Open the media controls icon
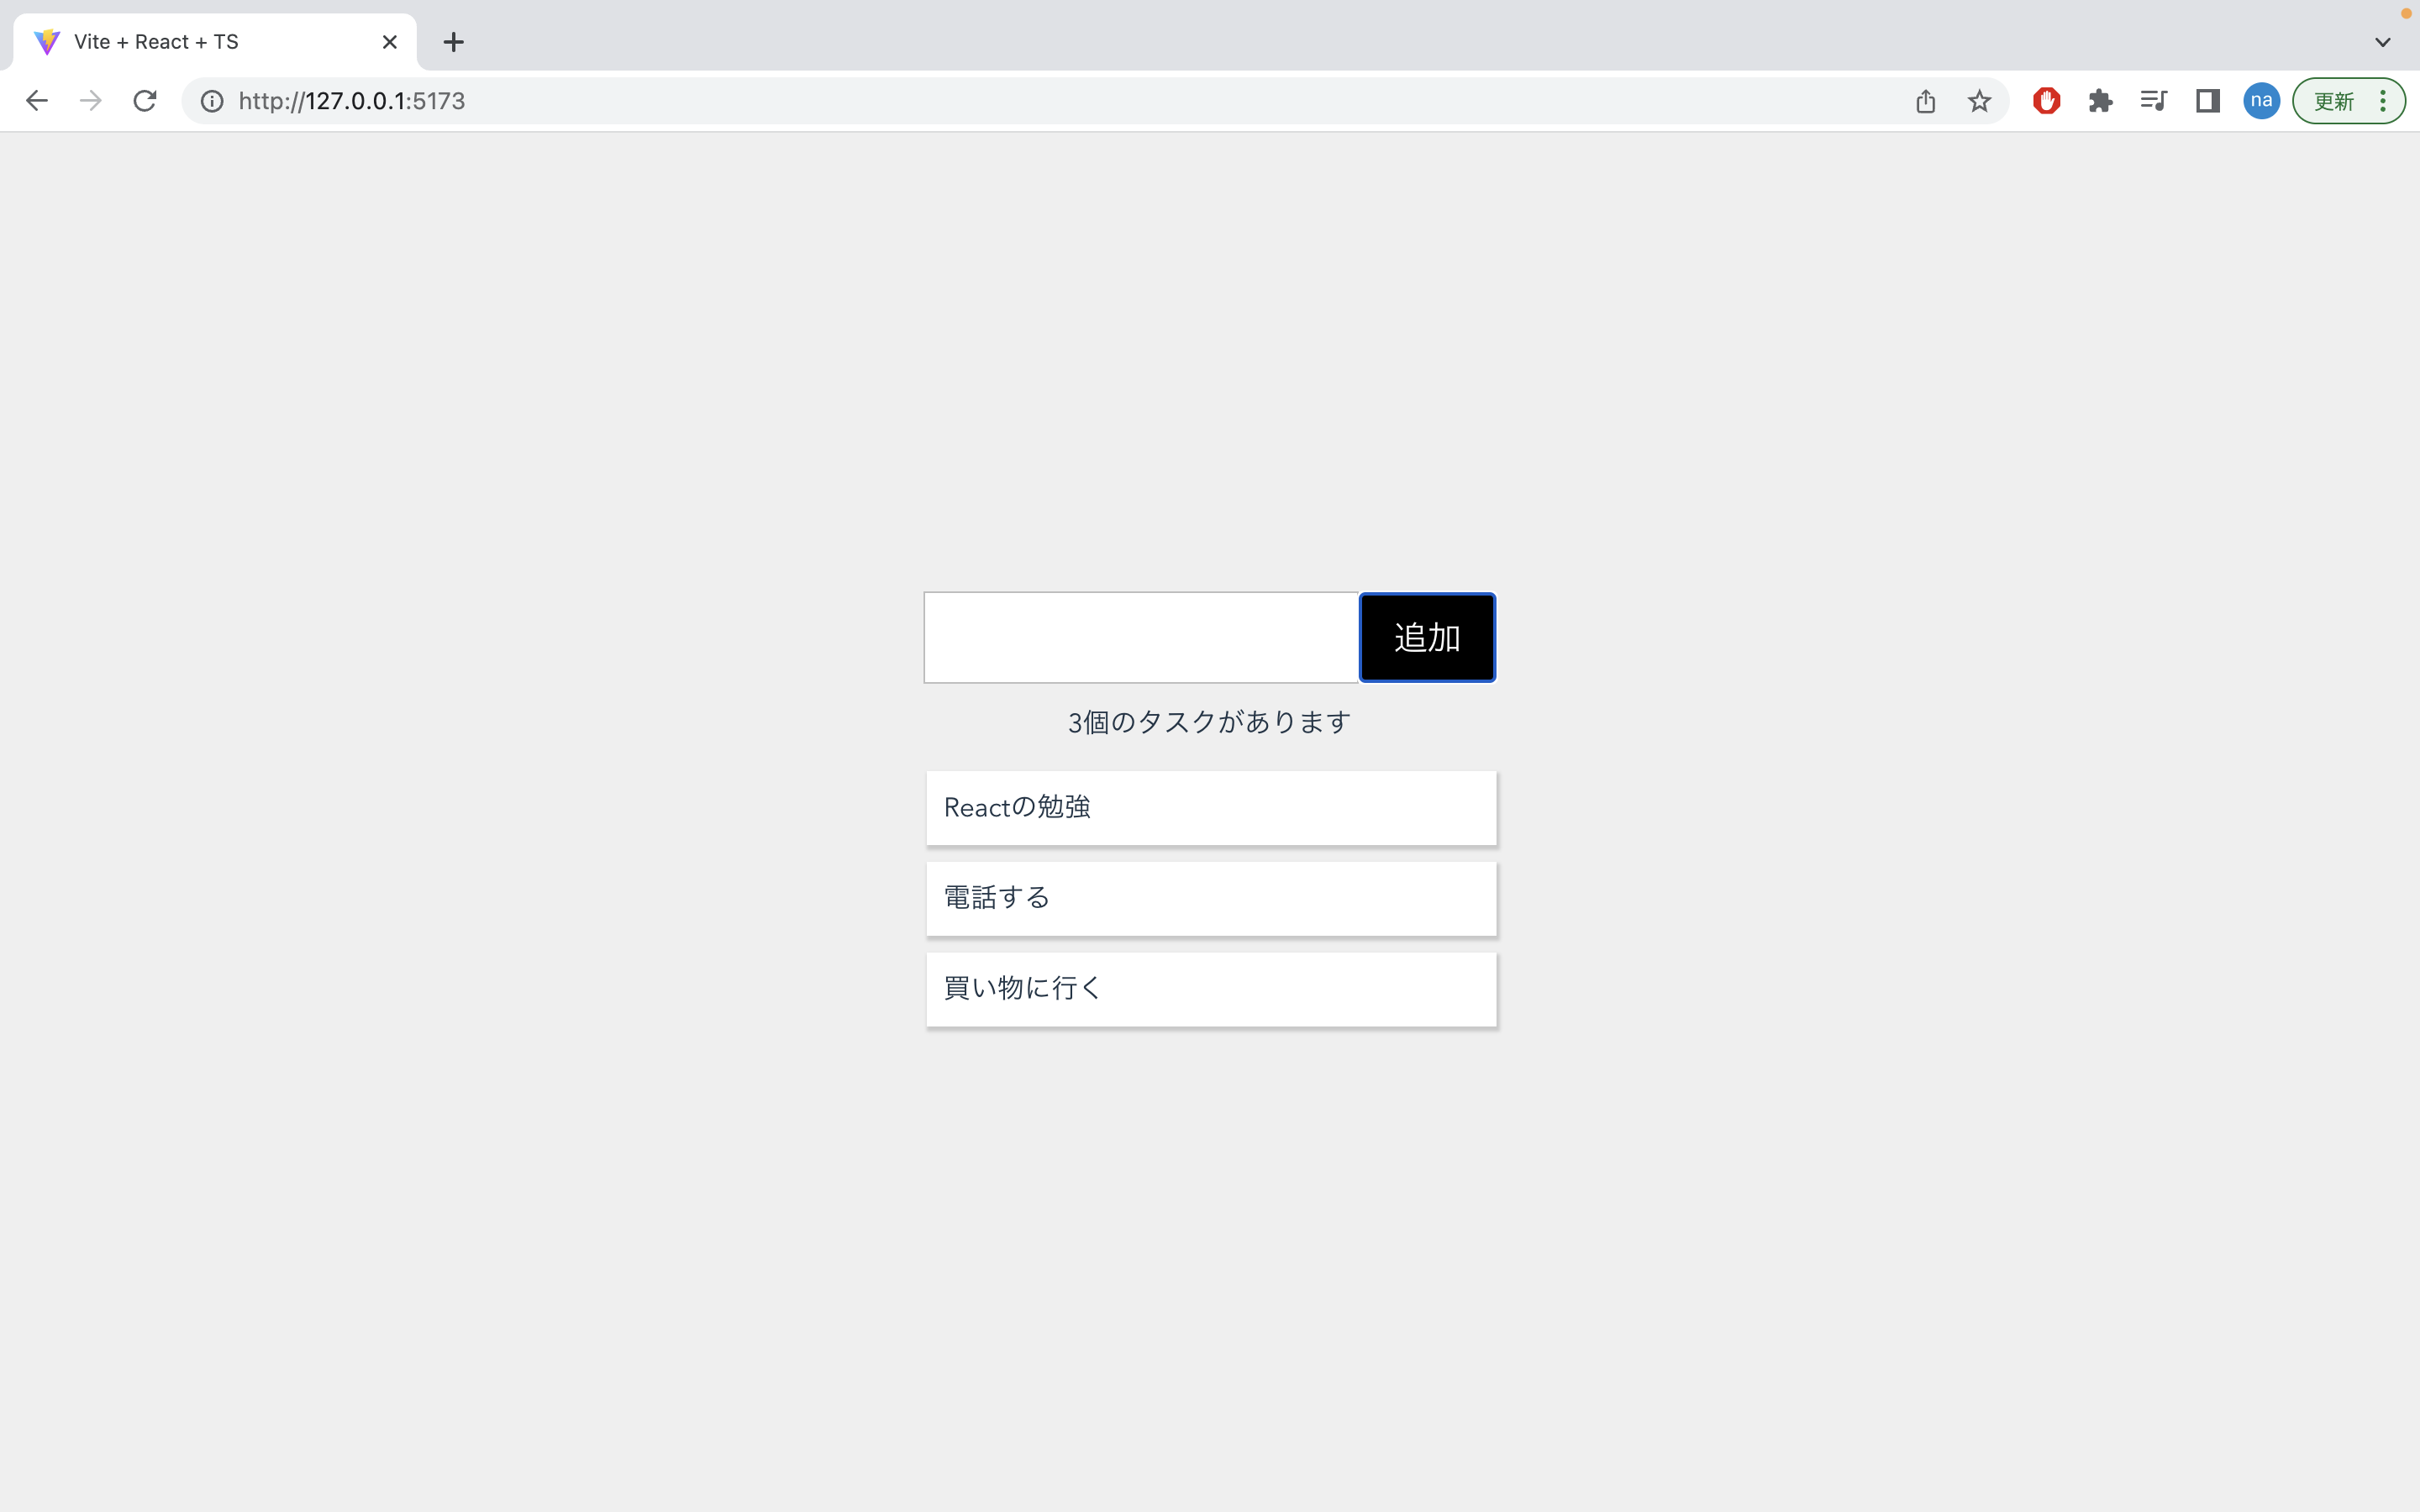This screenshot has width=2420, height=1512. click(x=2154, y=100)
